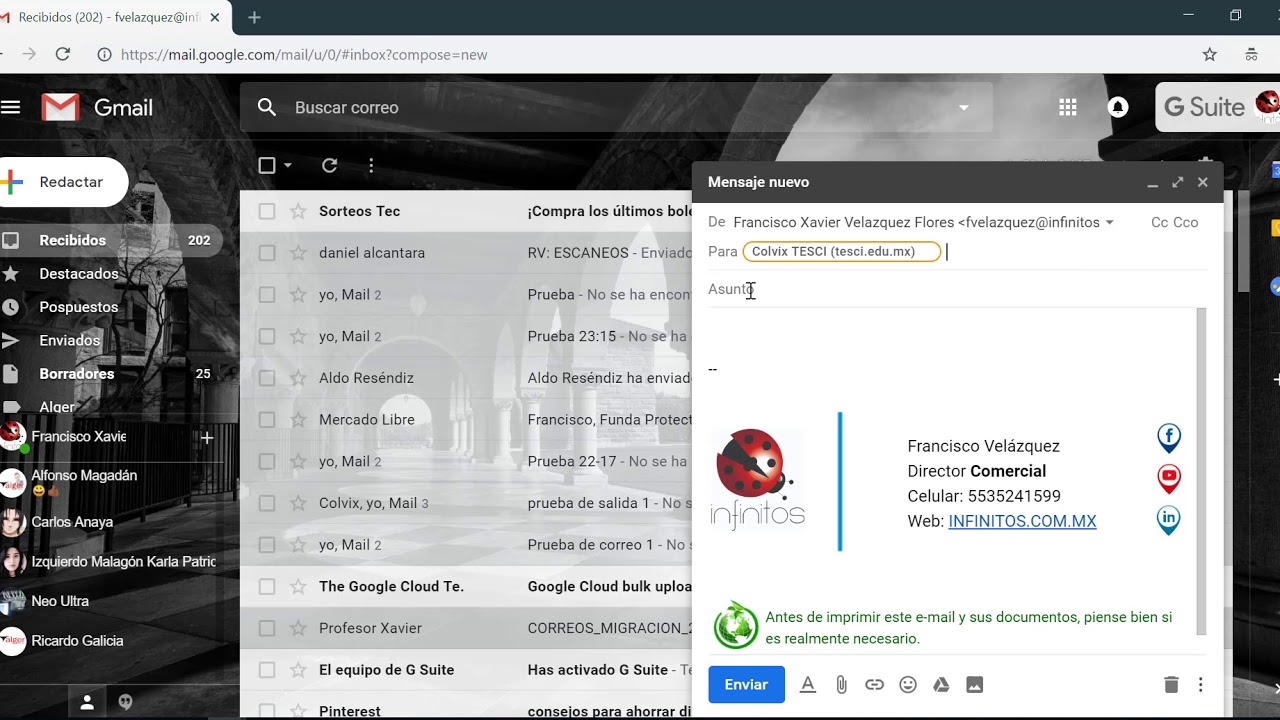This screenshot has height=720, width=1280.
Task: Open the Facebook icon in signature
Action: coord(1168,438)
